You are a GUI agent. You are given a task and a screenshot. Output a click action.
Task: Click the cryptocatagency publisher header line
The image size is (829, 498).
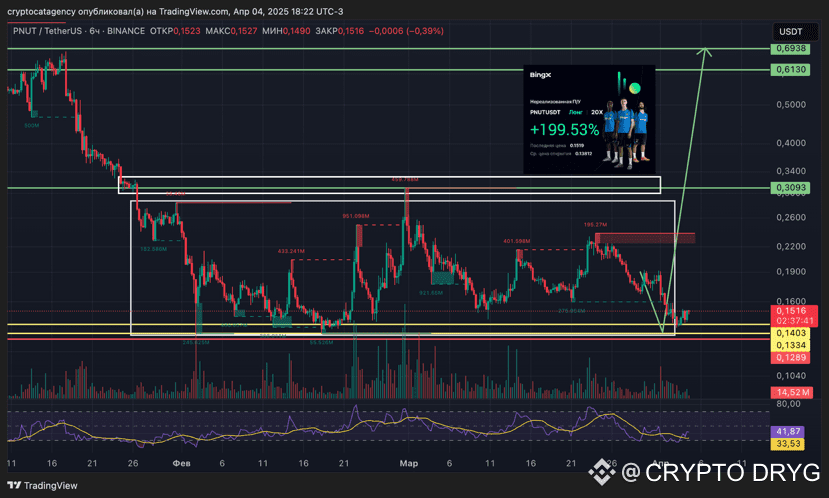(x=175, y=11)
